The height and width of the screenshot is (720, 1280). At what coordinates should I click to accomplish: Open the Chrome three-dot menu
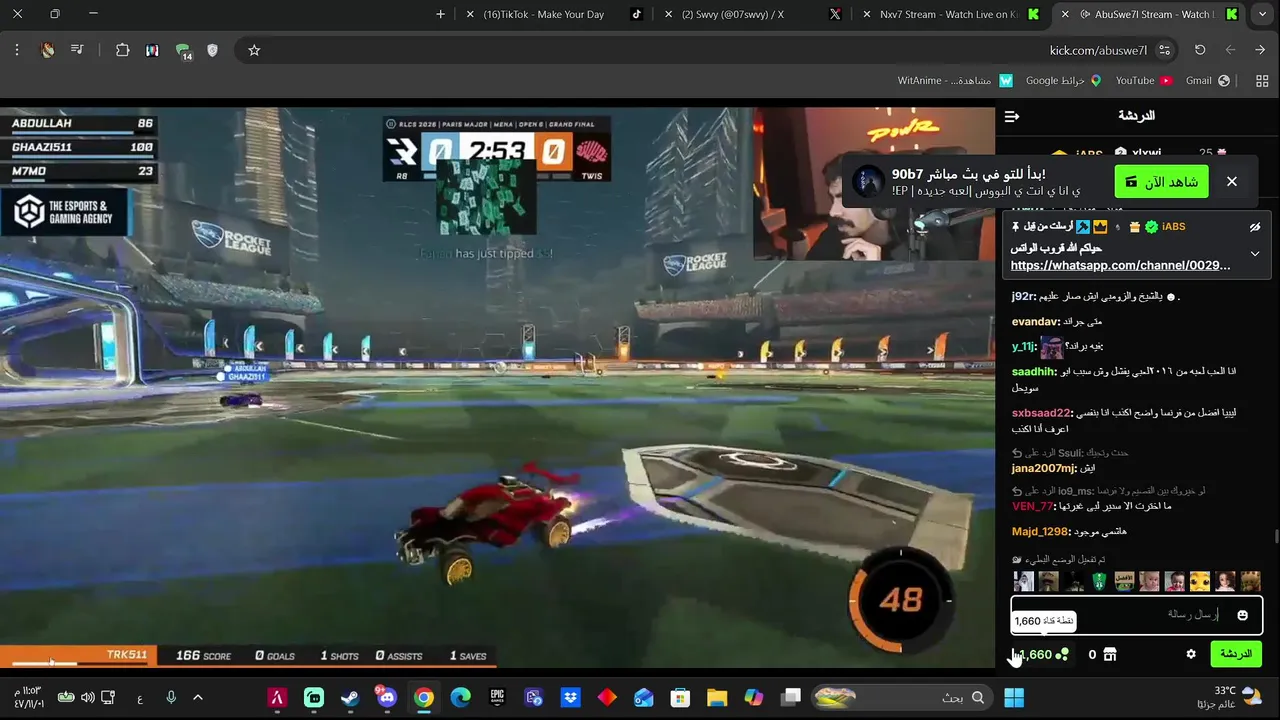tap(17, 50)
